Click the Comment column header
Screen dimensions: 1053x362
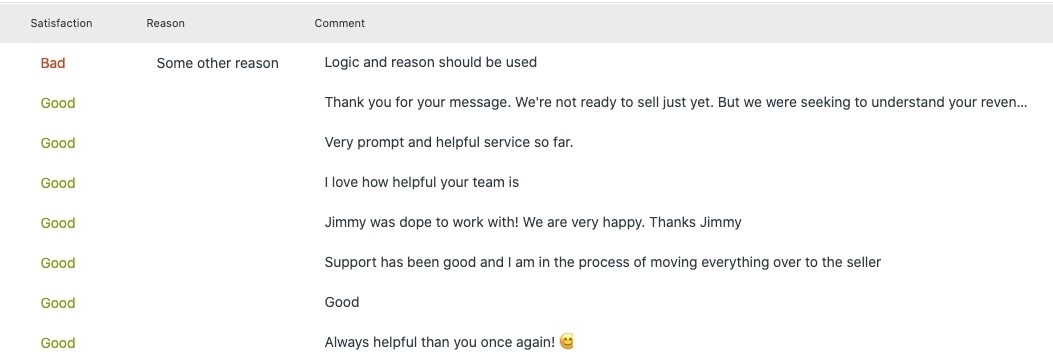click(x=339, y=23)
